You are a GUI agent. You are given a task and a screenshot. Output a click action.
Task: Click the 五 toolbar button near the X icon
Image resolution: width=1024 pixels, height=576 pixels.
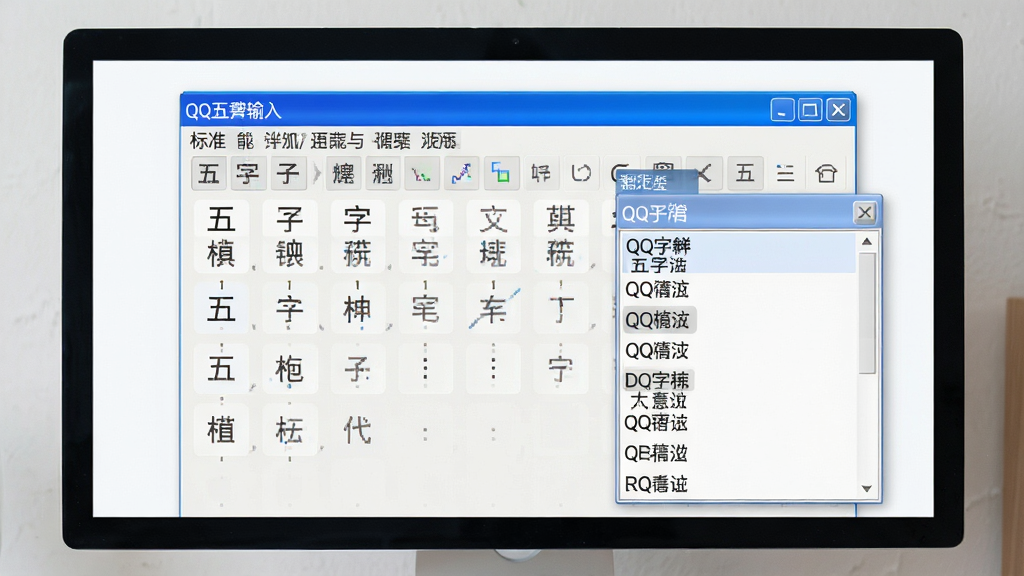(745, 174)
